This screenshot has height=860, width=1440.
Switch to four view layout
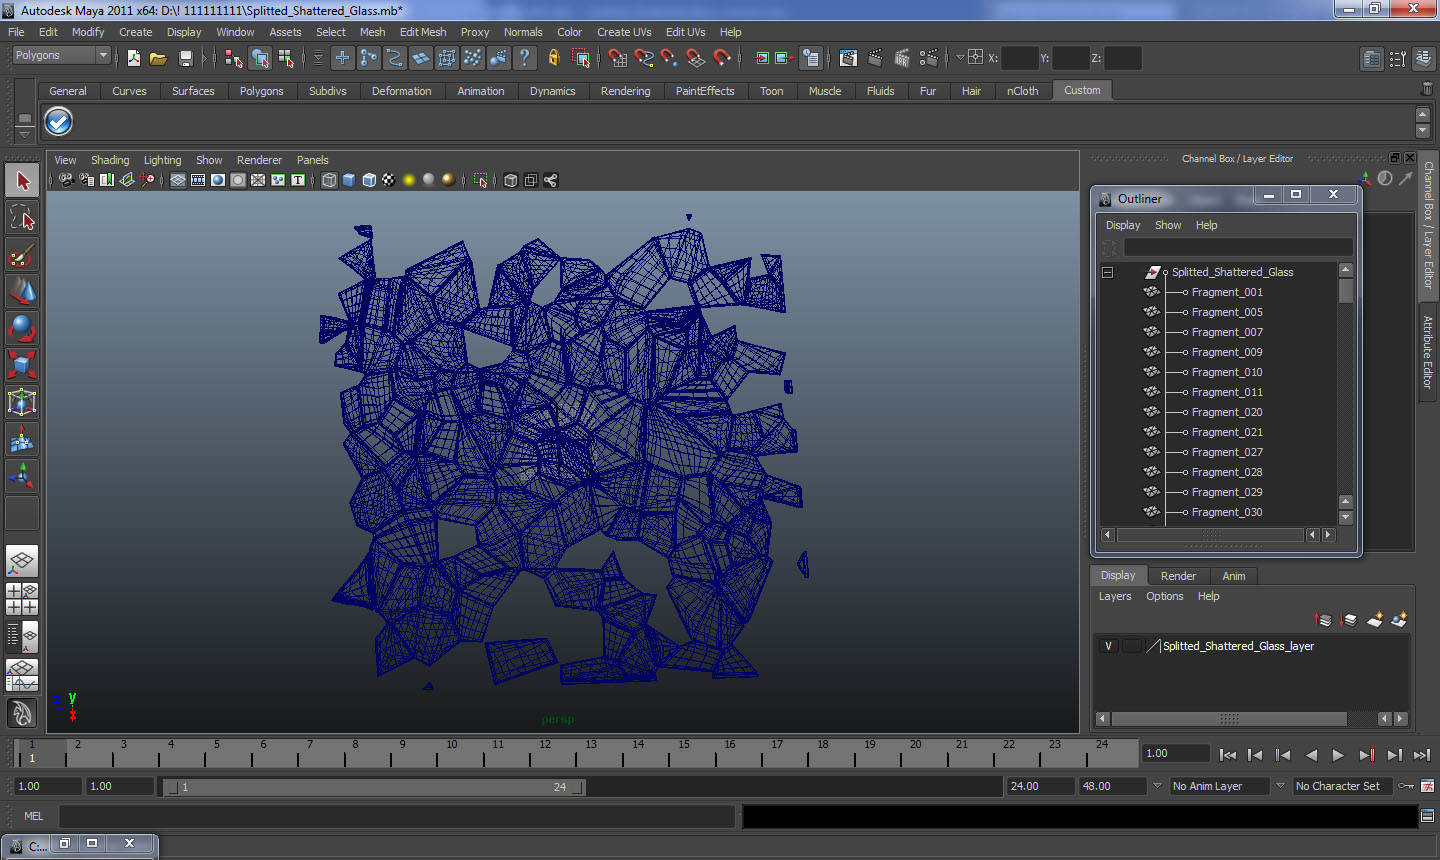click(22, 599)
